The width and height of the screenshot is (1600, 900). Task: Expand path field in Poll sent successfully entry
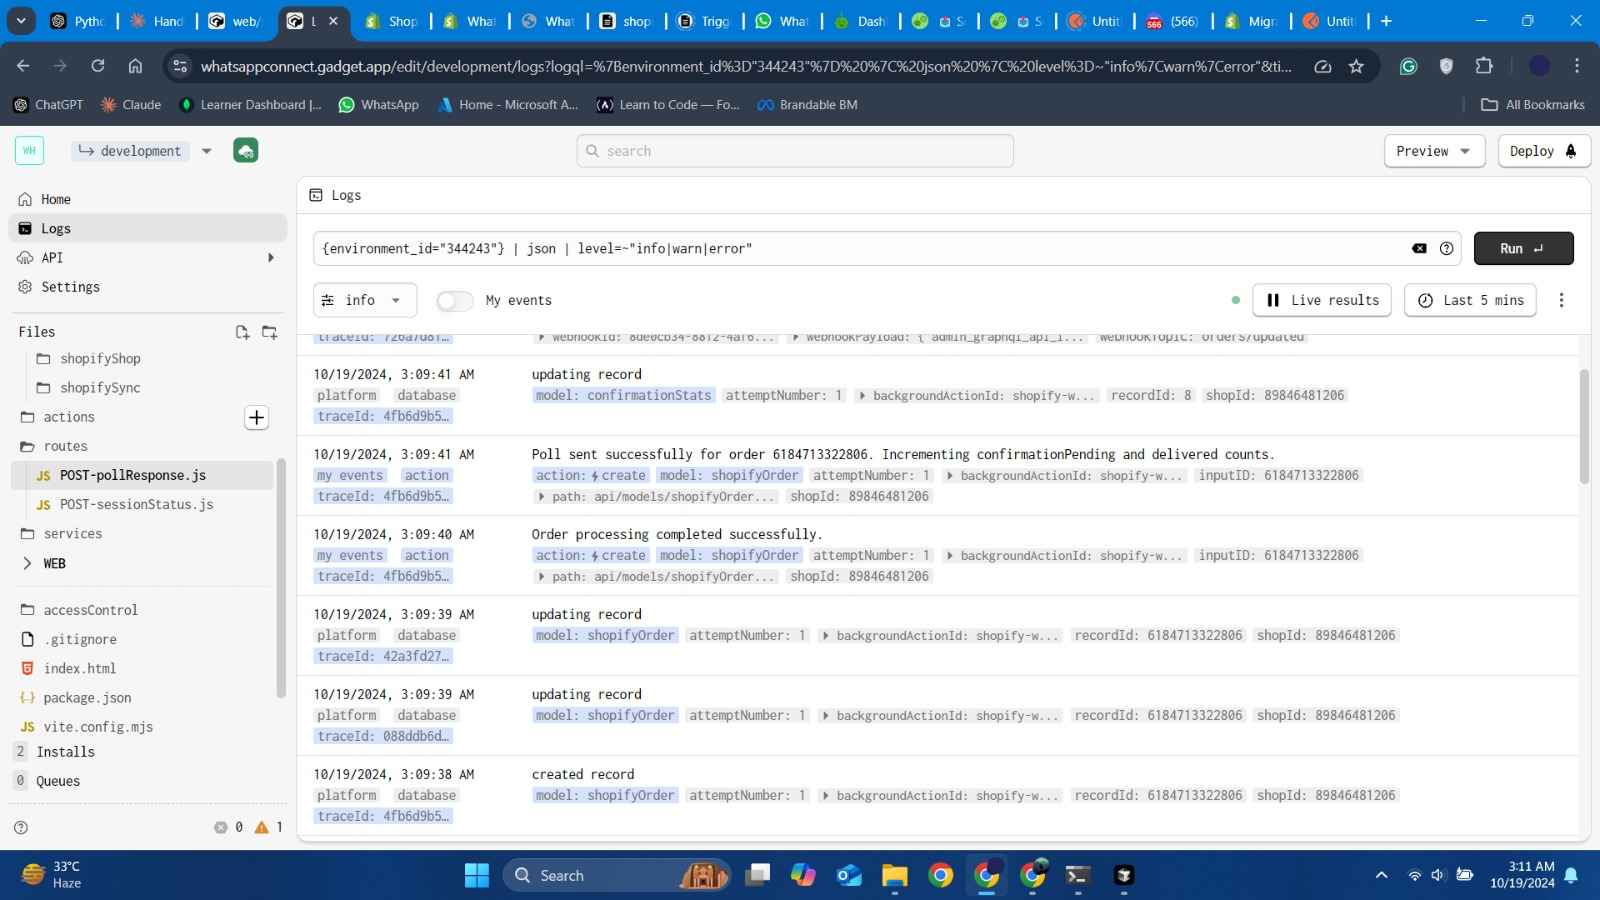[541, 496]
